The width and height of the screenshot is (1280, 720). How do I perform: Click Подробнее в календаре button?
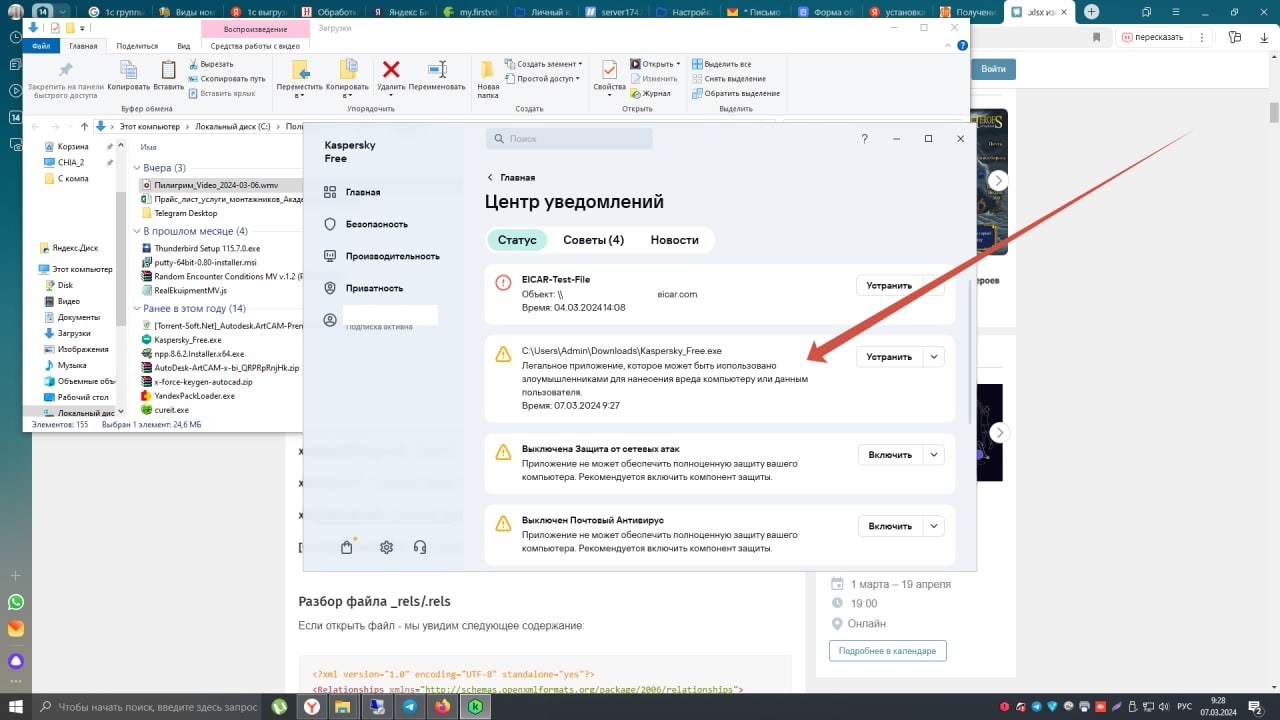[x=888, y=651]
